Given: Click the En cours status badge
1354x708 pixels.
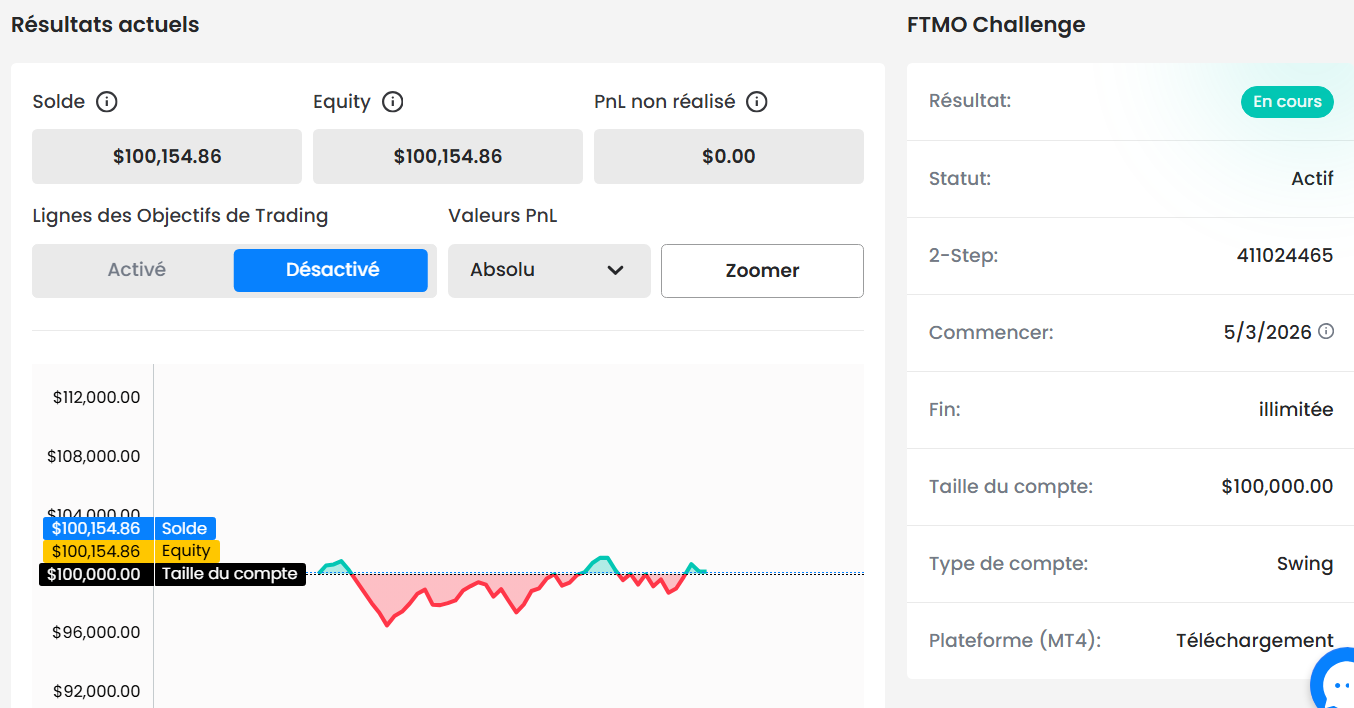Looking at the screenshot, I should click(1287, 102).
